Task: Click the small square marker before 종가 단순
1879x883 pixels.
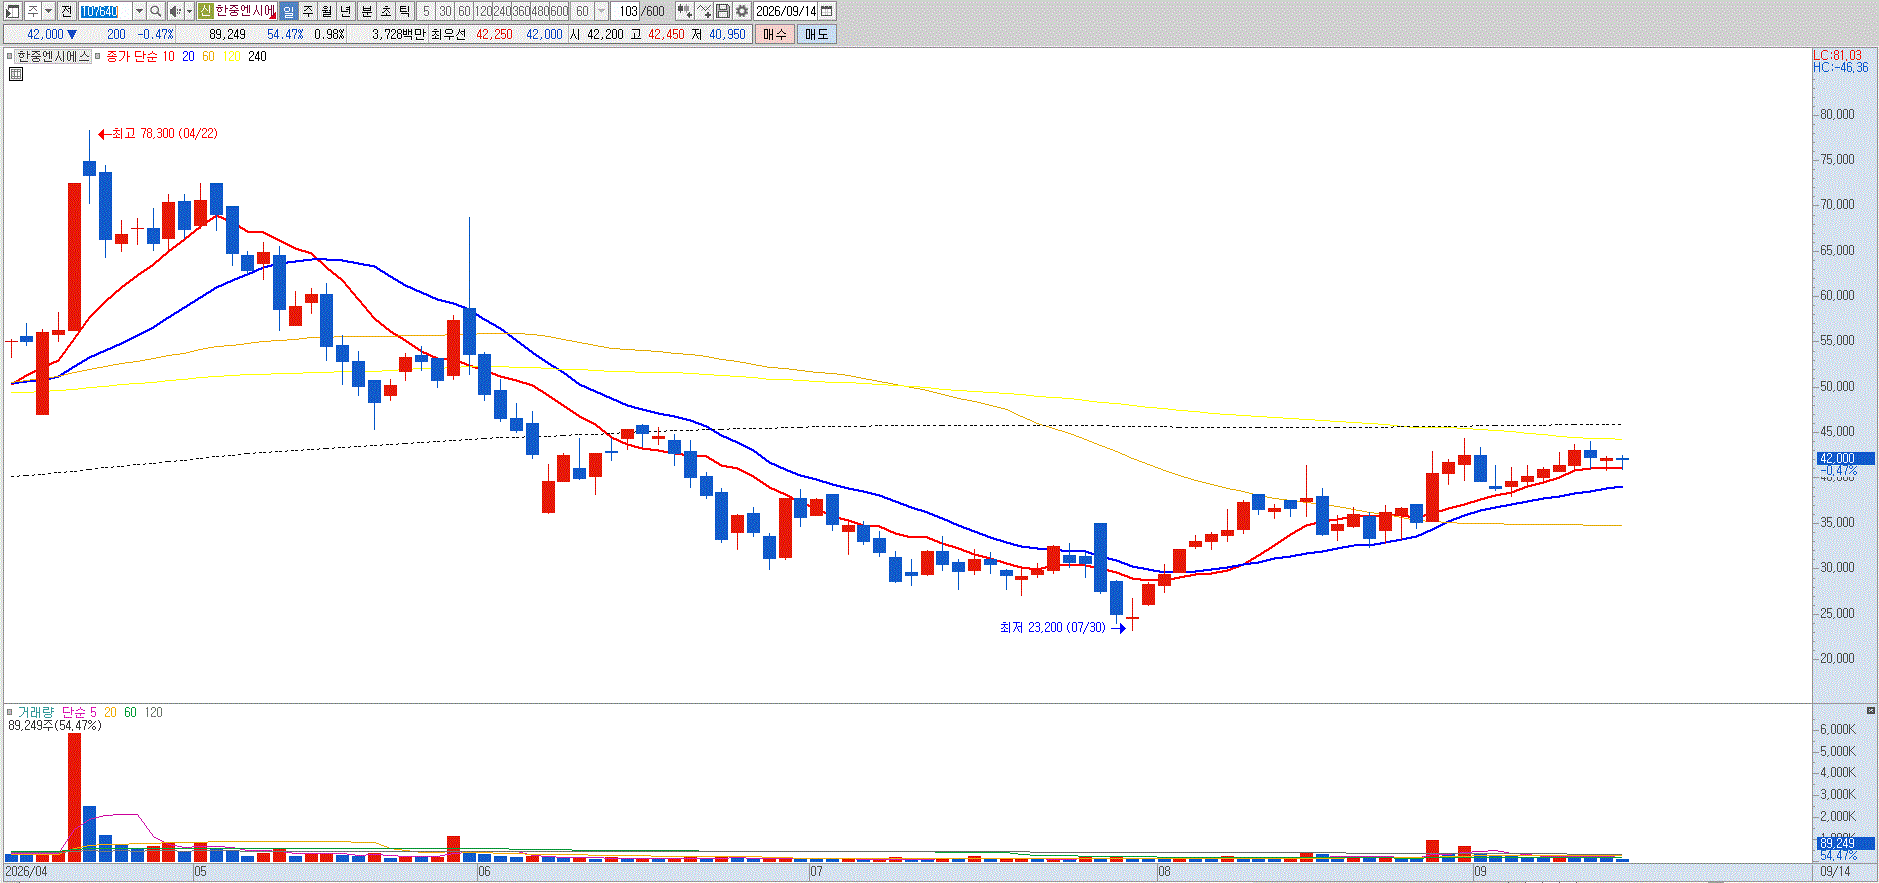Action: (x=98, y=57)
